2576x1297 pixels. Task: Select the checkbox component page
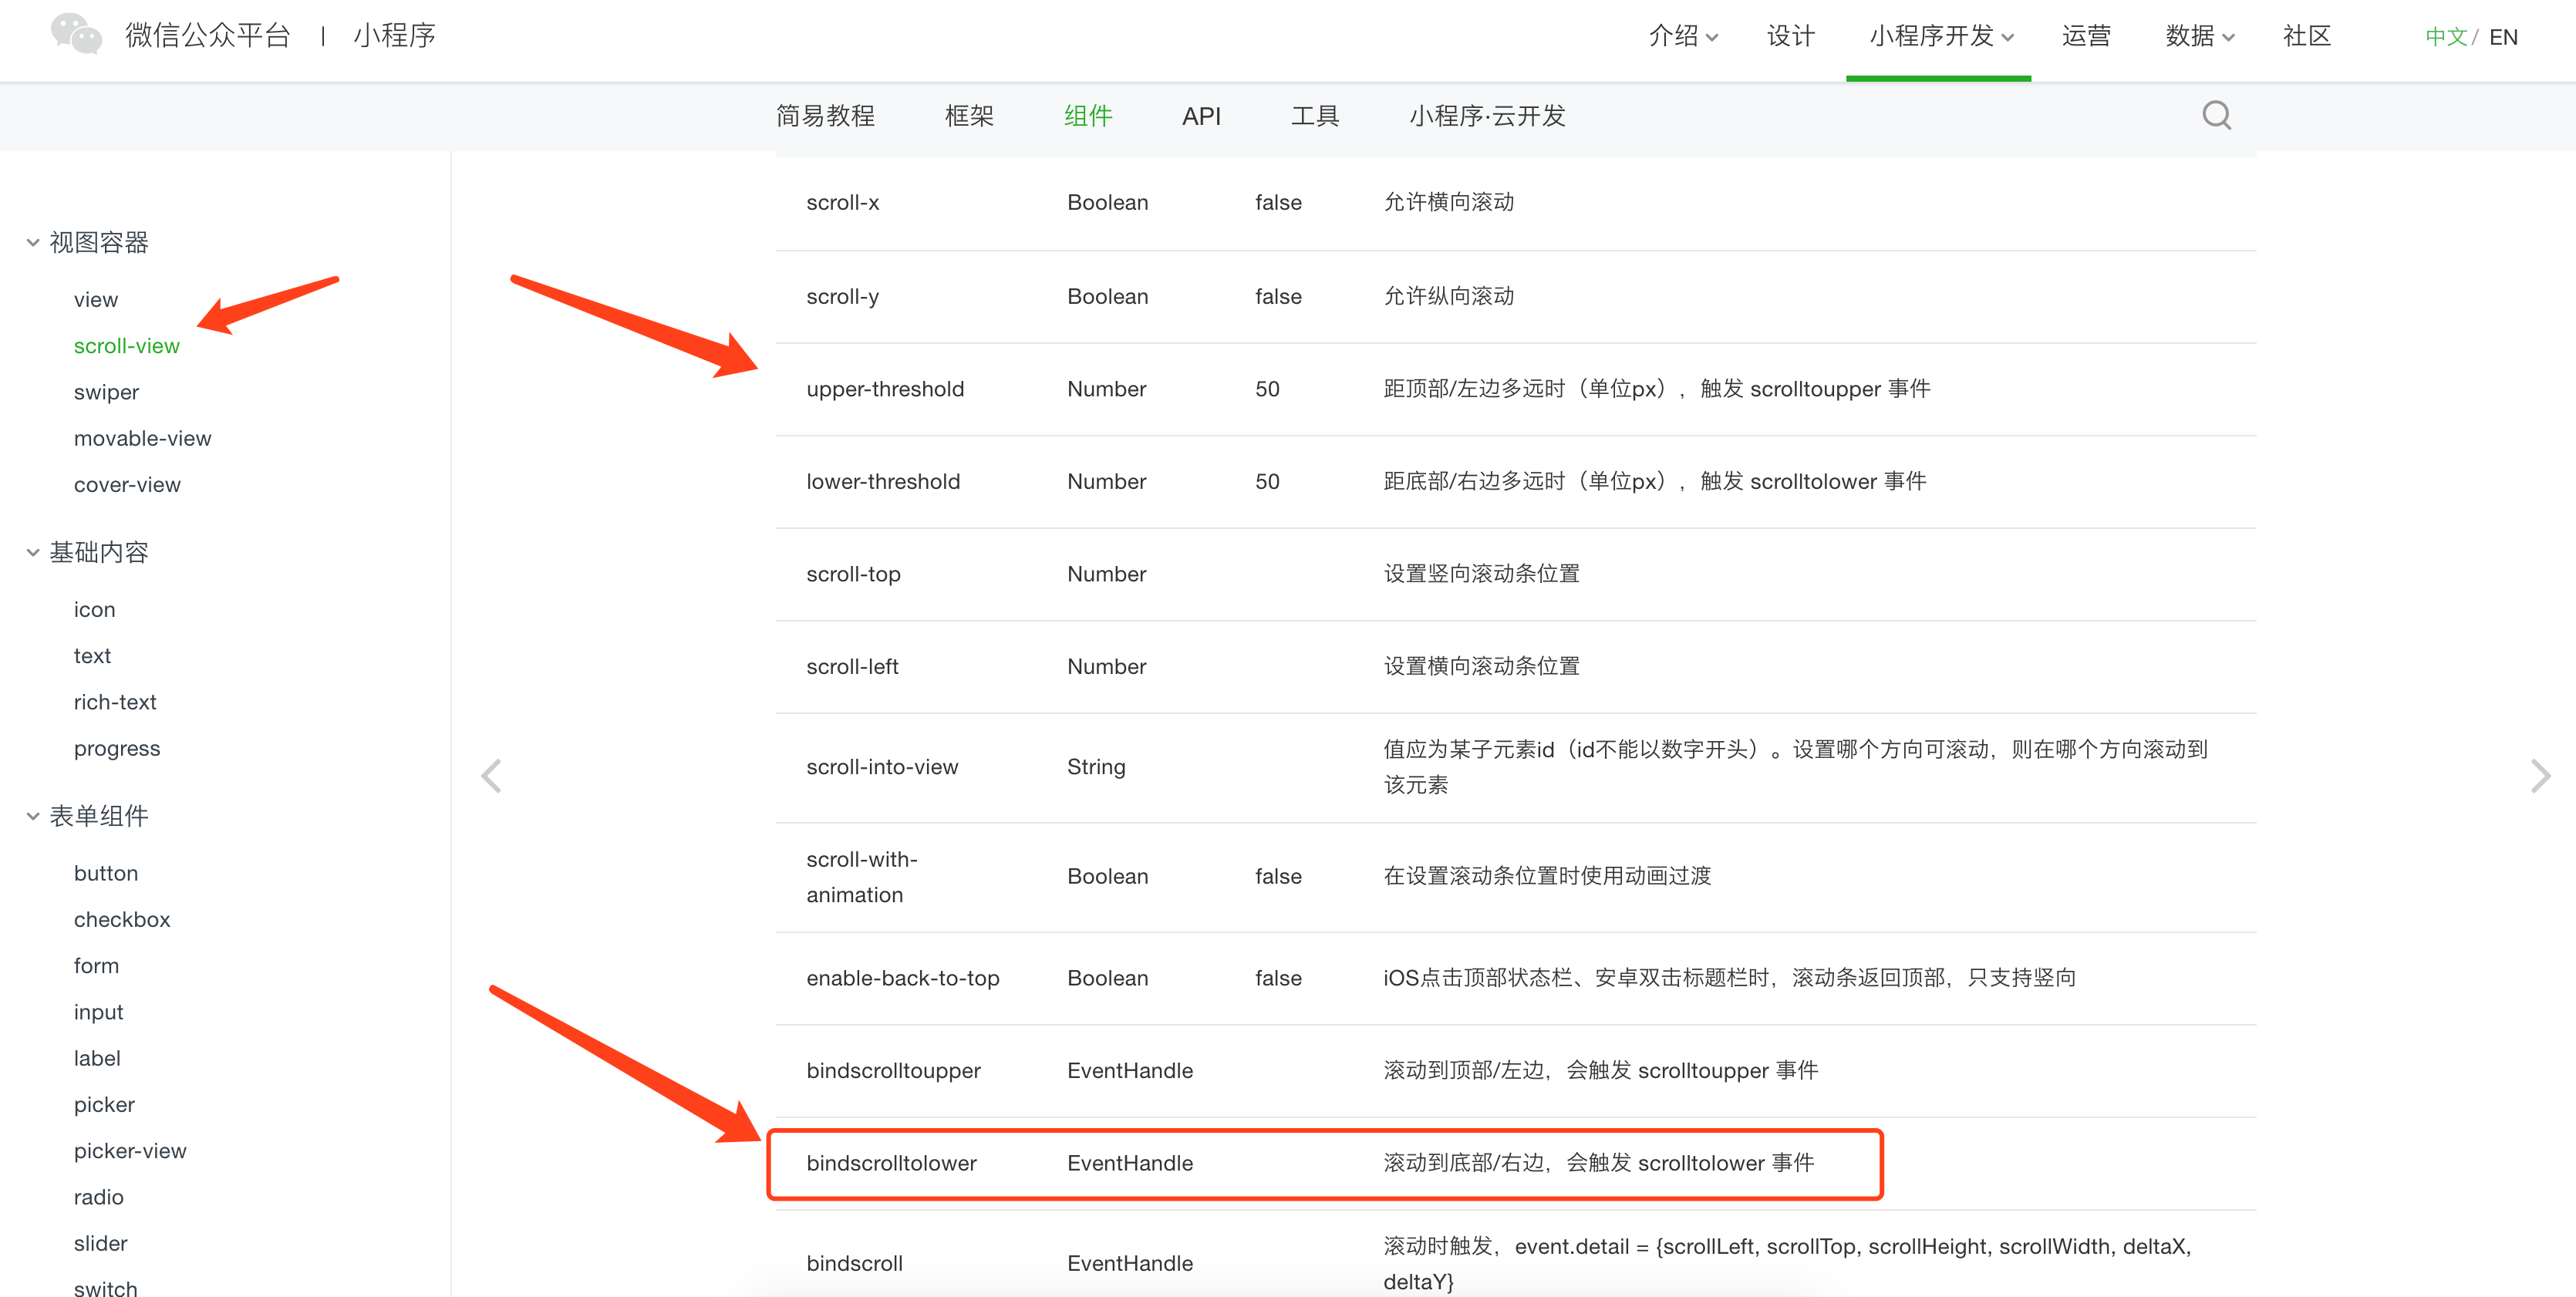click(x=122, y=919)
